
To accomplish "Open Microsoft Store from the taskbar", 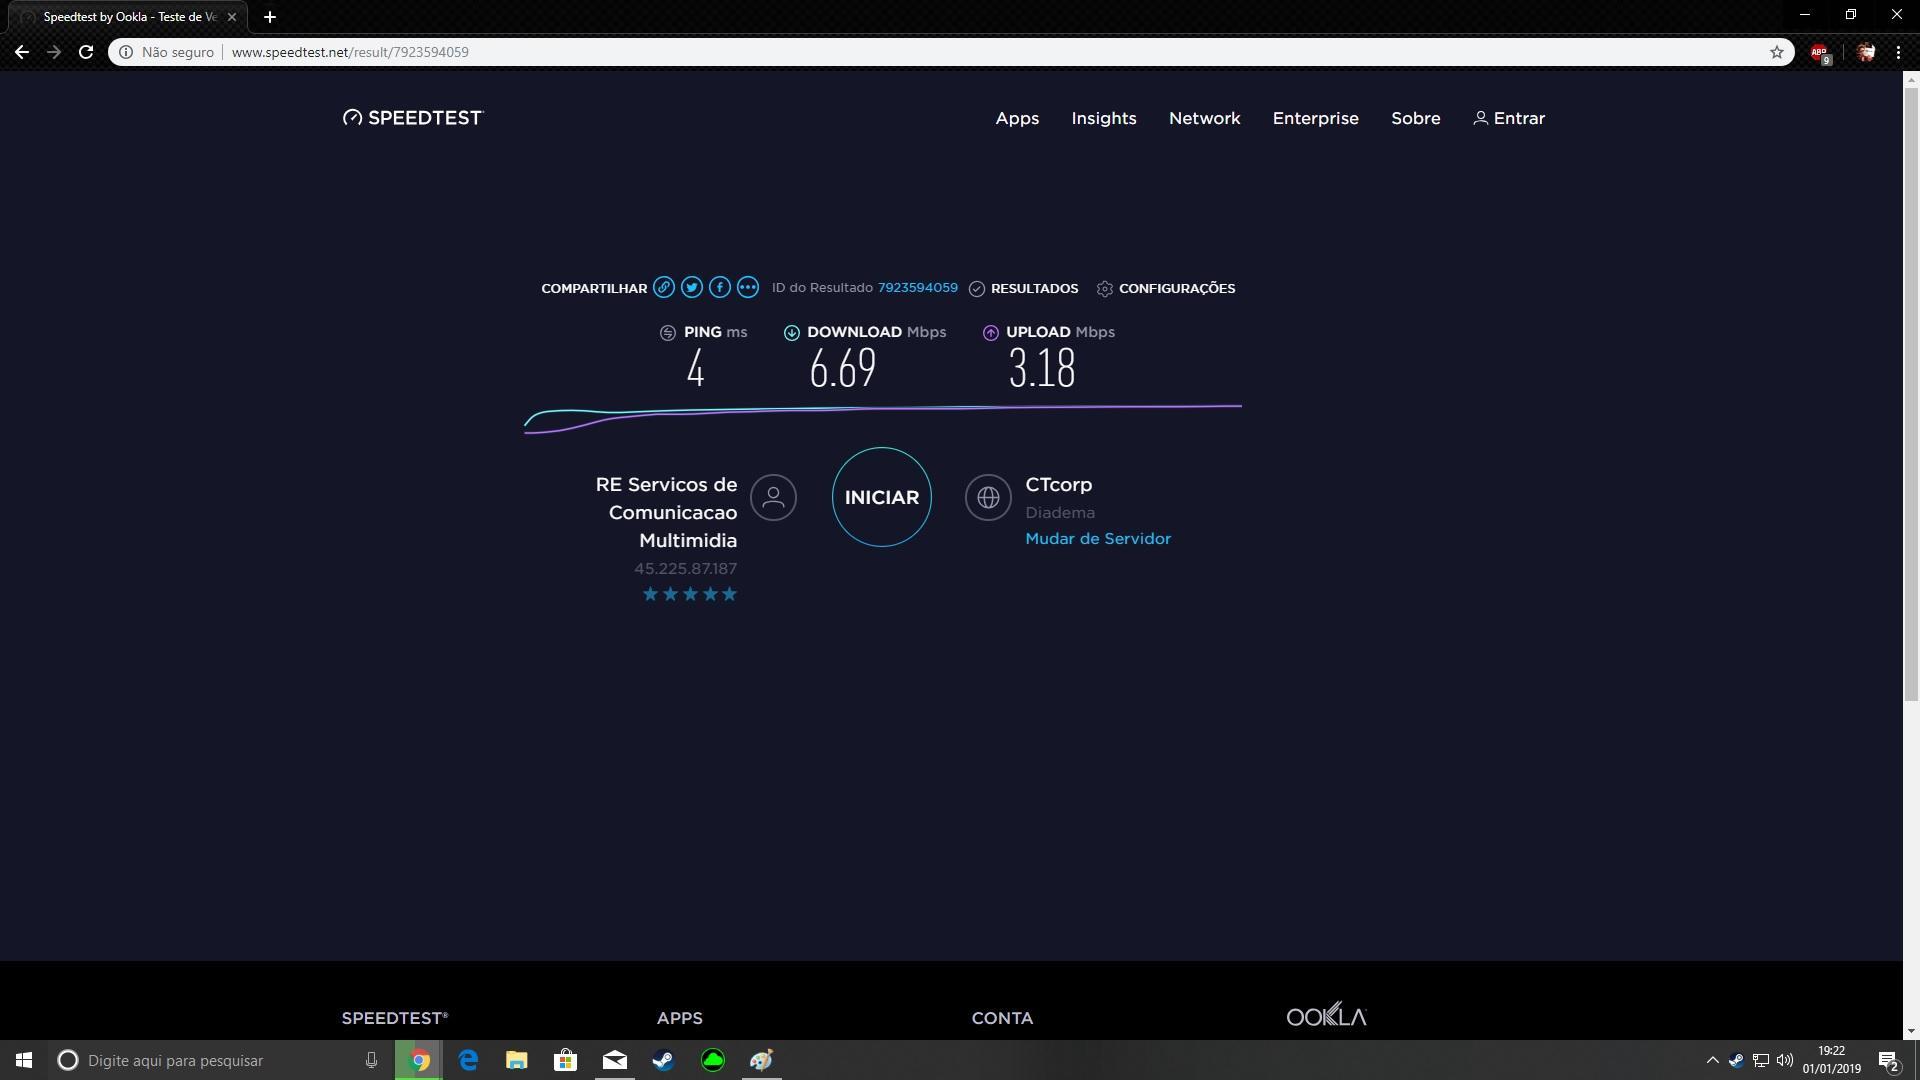I will [x=565, y=1060].
